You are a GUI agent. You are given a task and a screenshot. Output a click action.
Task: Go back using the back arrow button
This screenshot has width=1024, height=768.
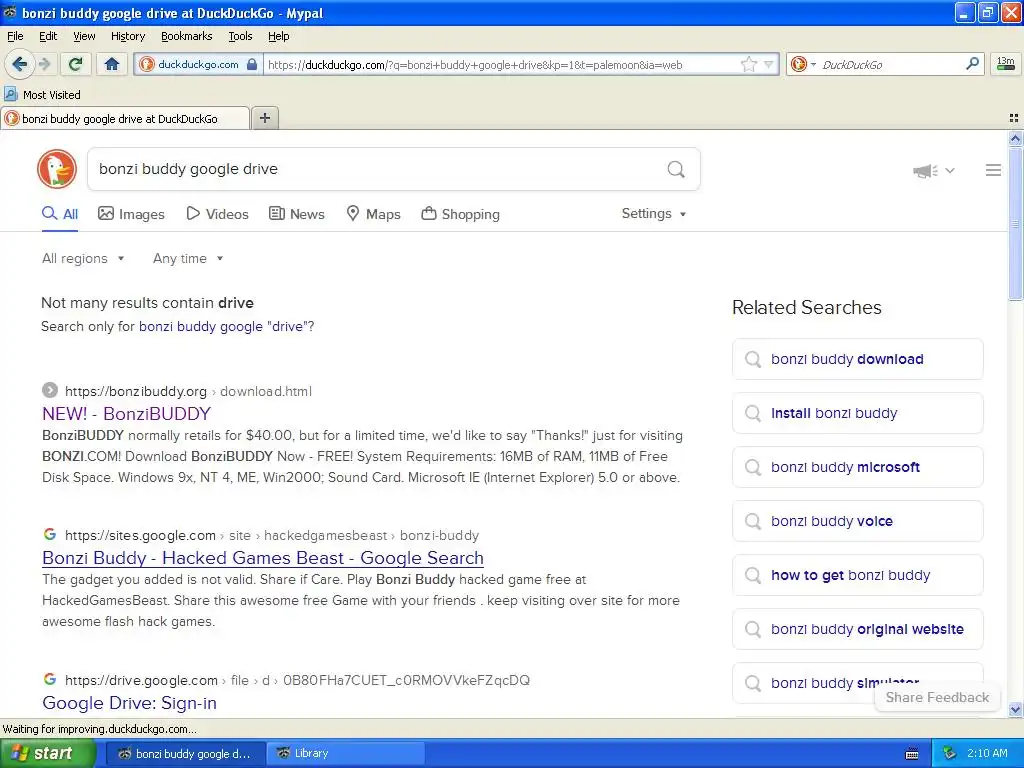pos(19,64)
